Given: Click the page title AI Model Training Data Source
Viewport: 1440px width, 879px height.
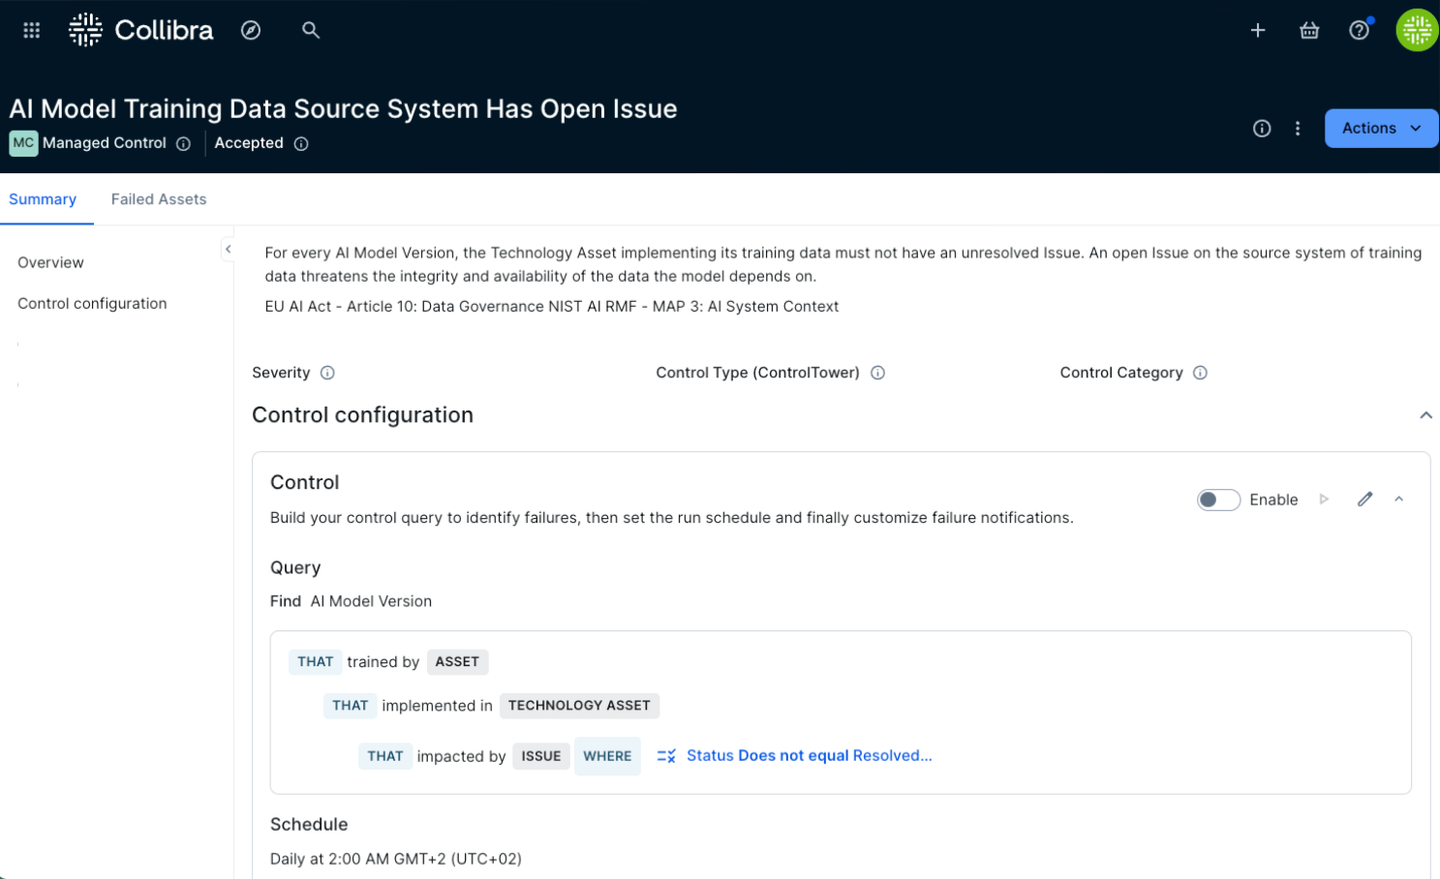Looking at the screenshot, I should 343,108.
